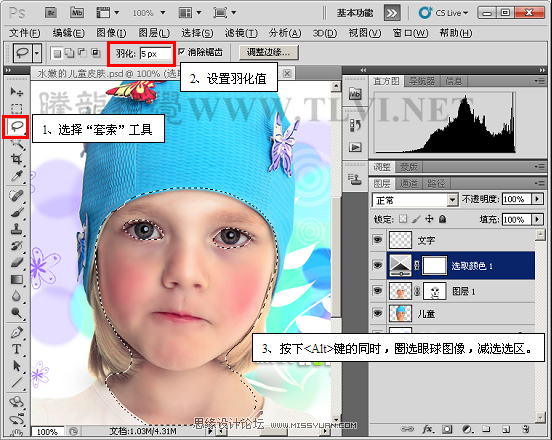Screen dimensions: 552x440
Task: Hide the 文字 layer
Action: [x=378, y=240]
